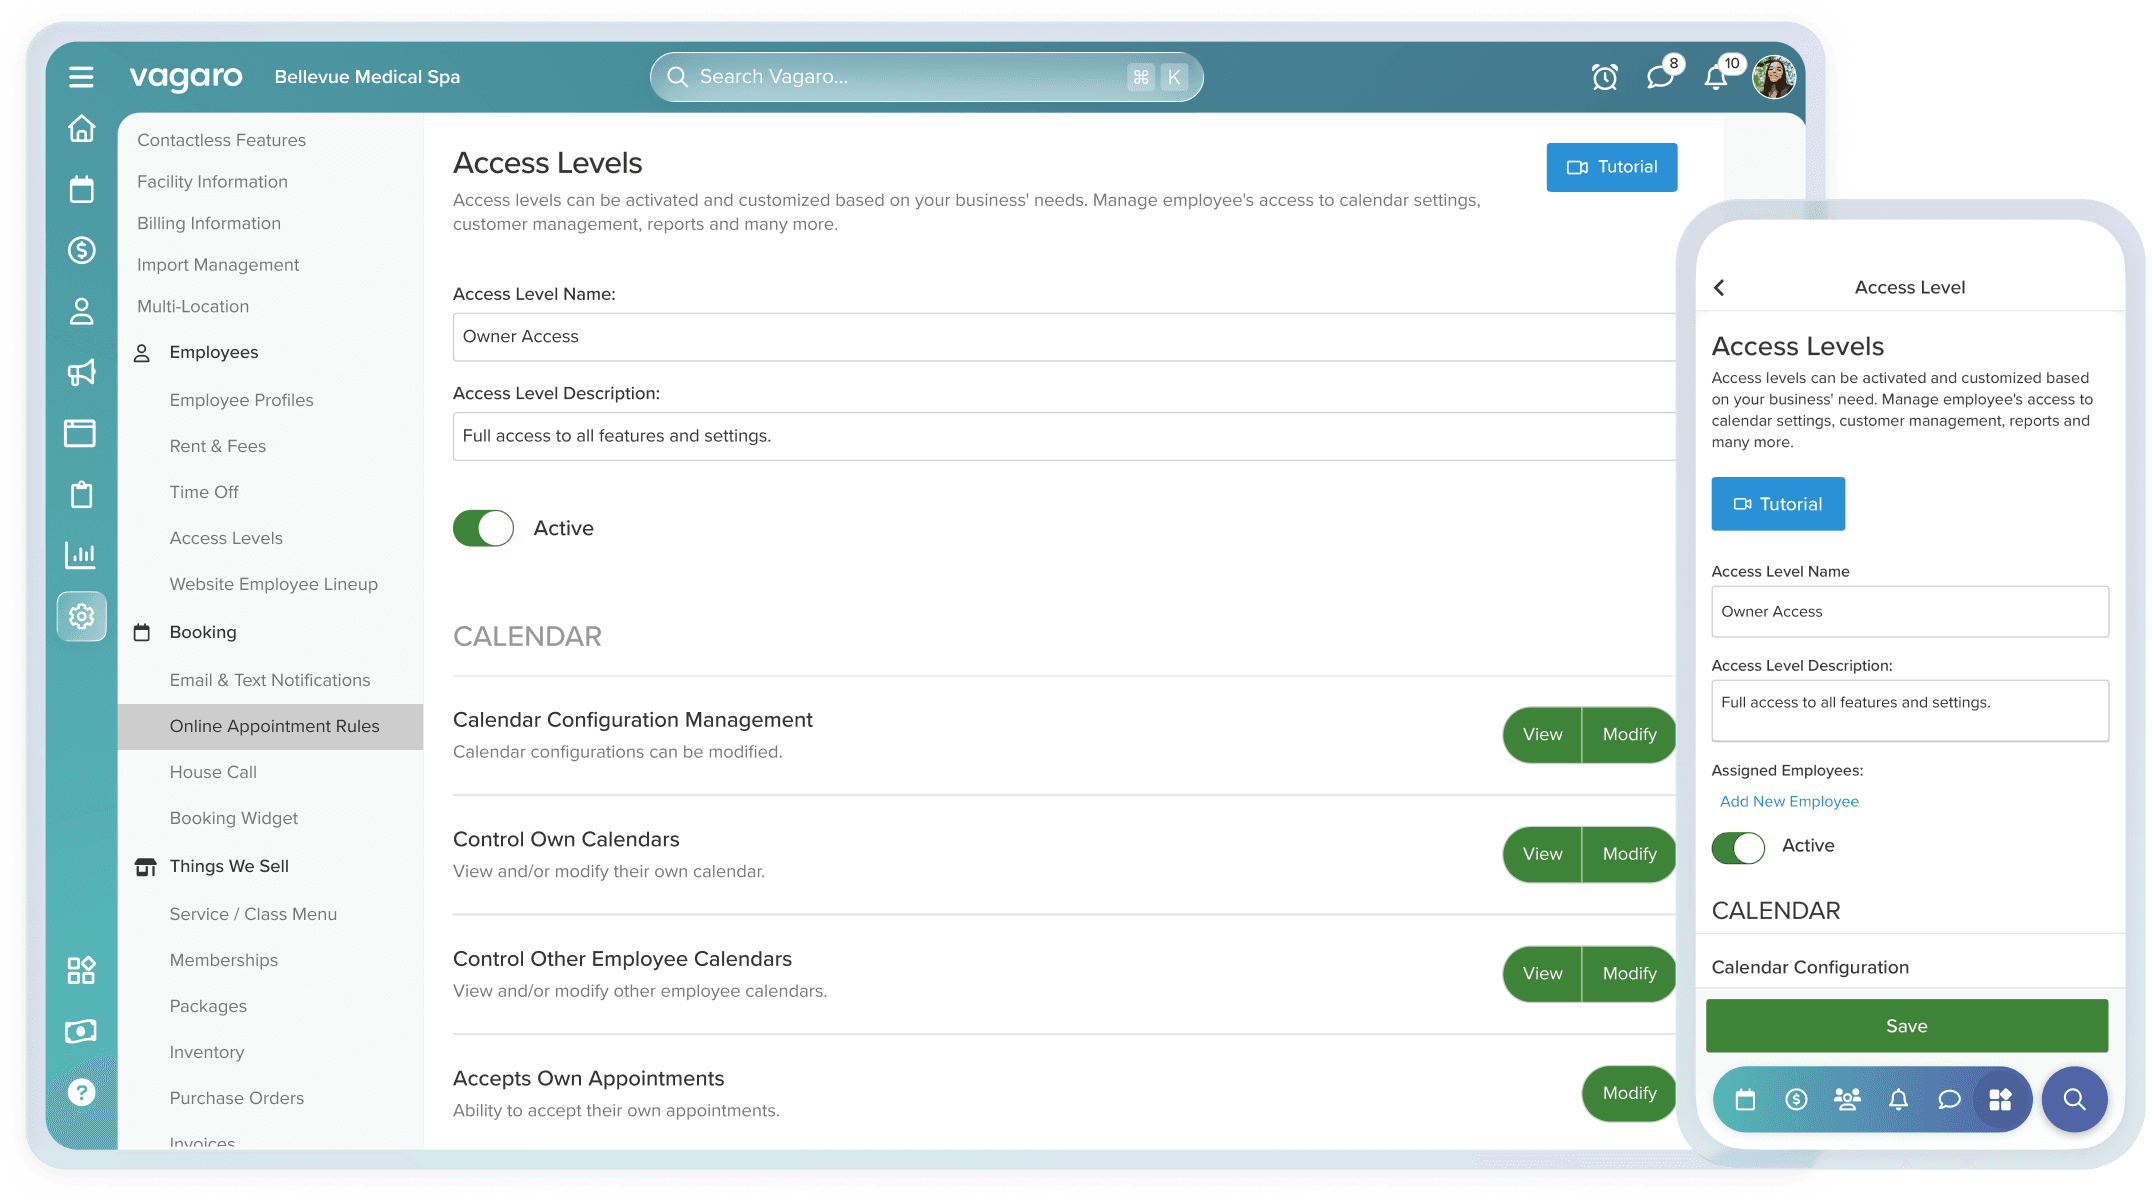This screenshot has height=1200, width=2152.
Task: Toggle the mobile Active switch
Action: pyautogui.click(x=1738, y=847)
